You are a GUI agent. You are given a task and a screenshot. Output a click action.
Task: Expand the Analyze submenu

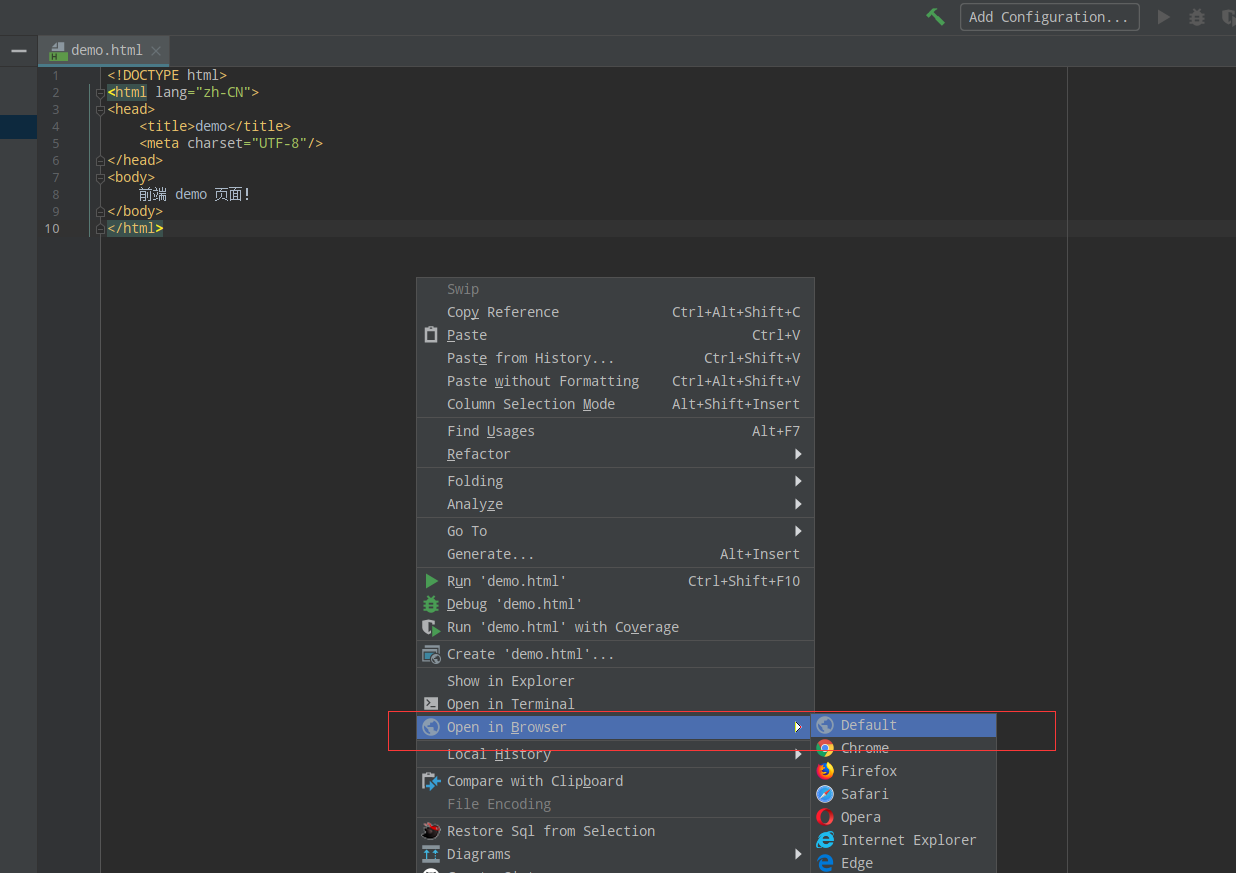[x=615, y=504]
